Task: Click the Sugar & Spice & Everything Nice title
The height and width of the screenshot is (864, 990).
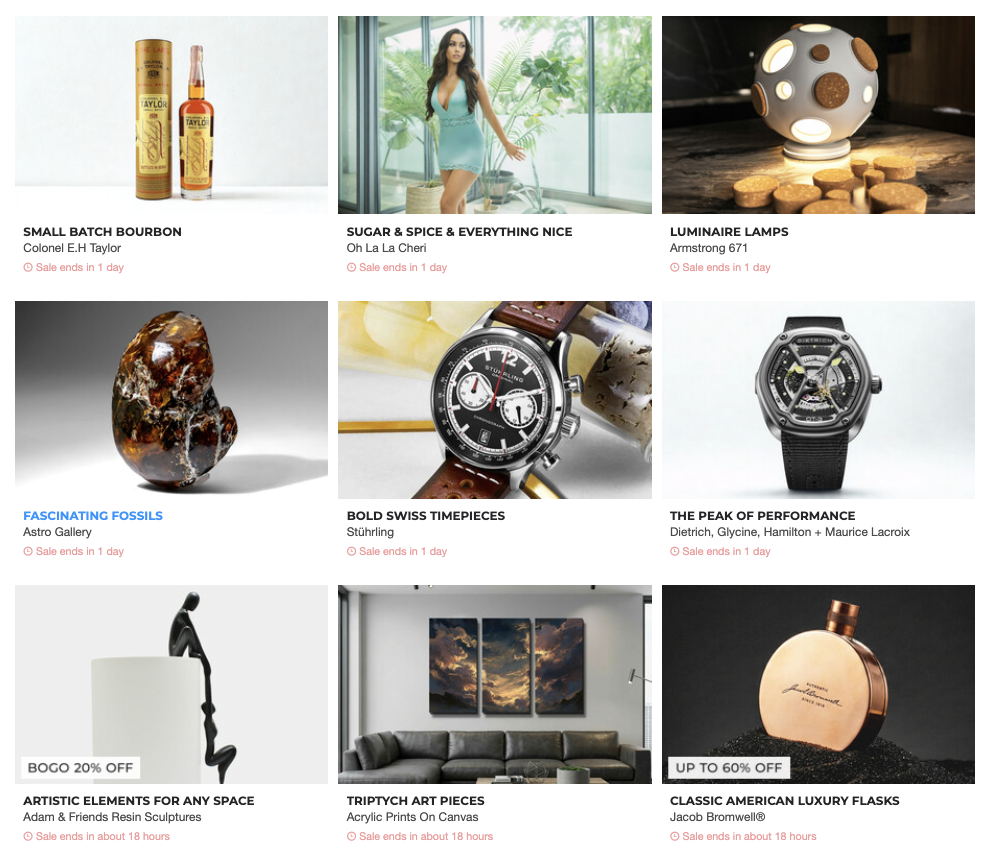Action: 459,232
